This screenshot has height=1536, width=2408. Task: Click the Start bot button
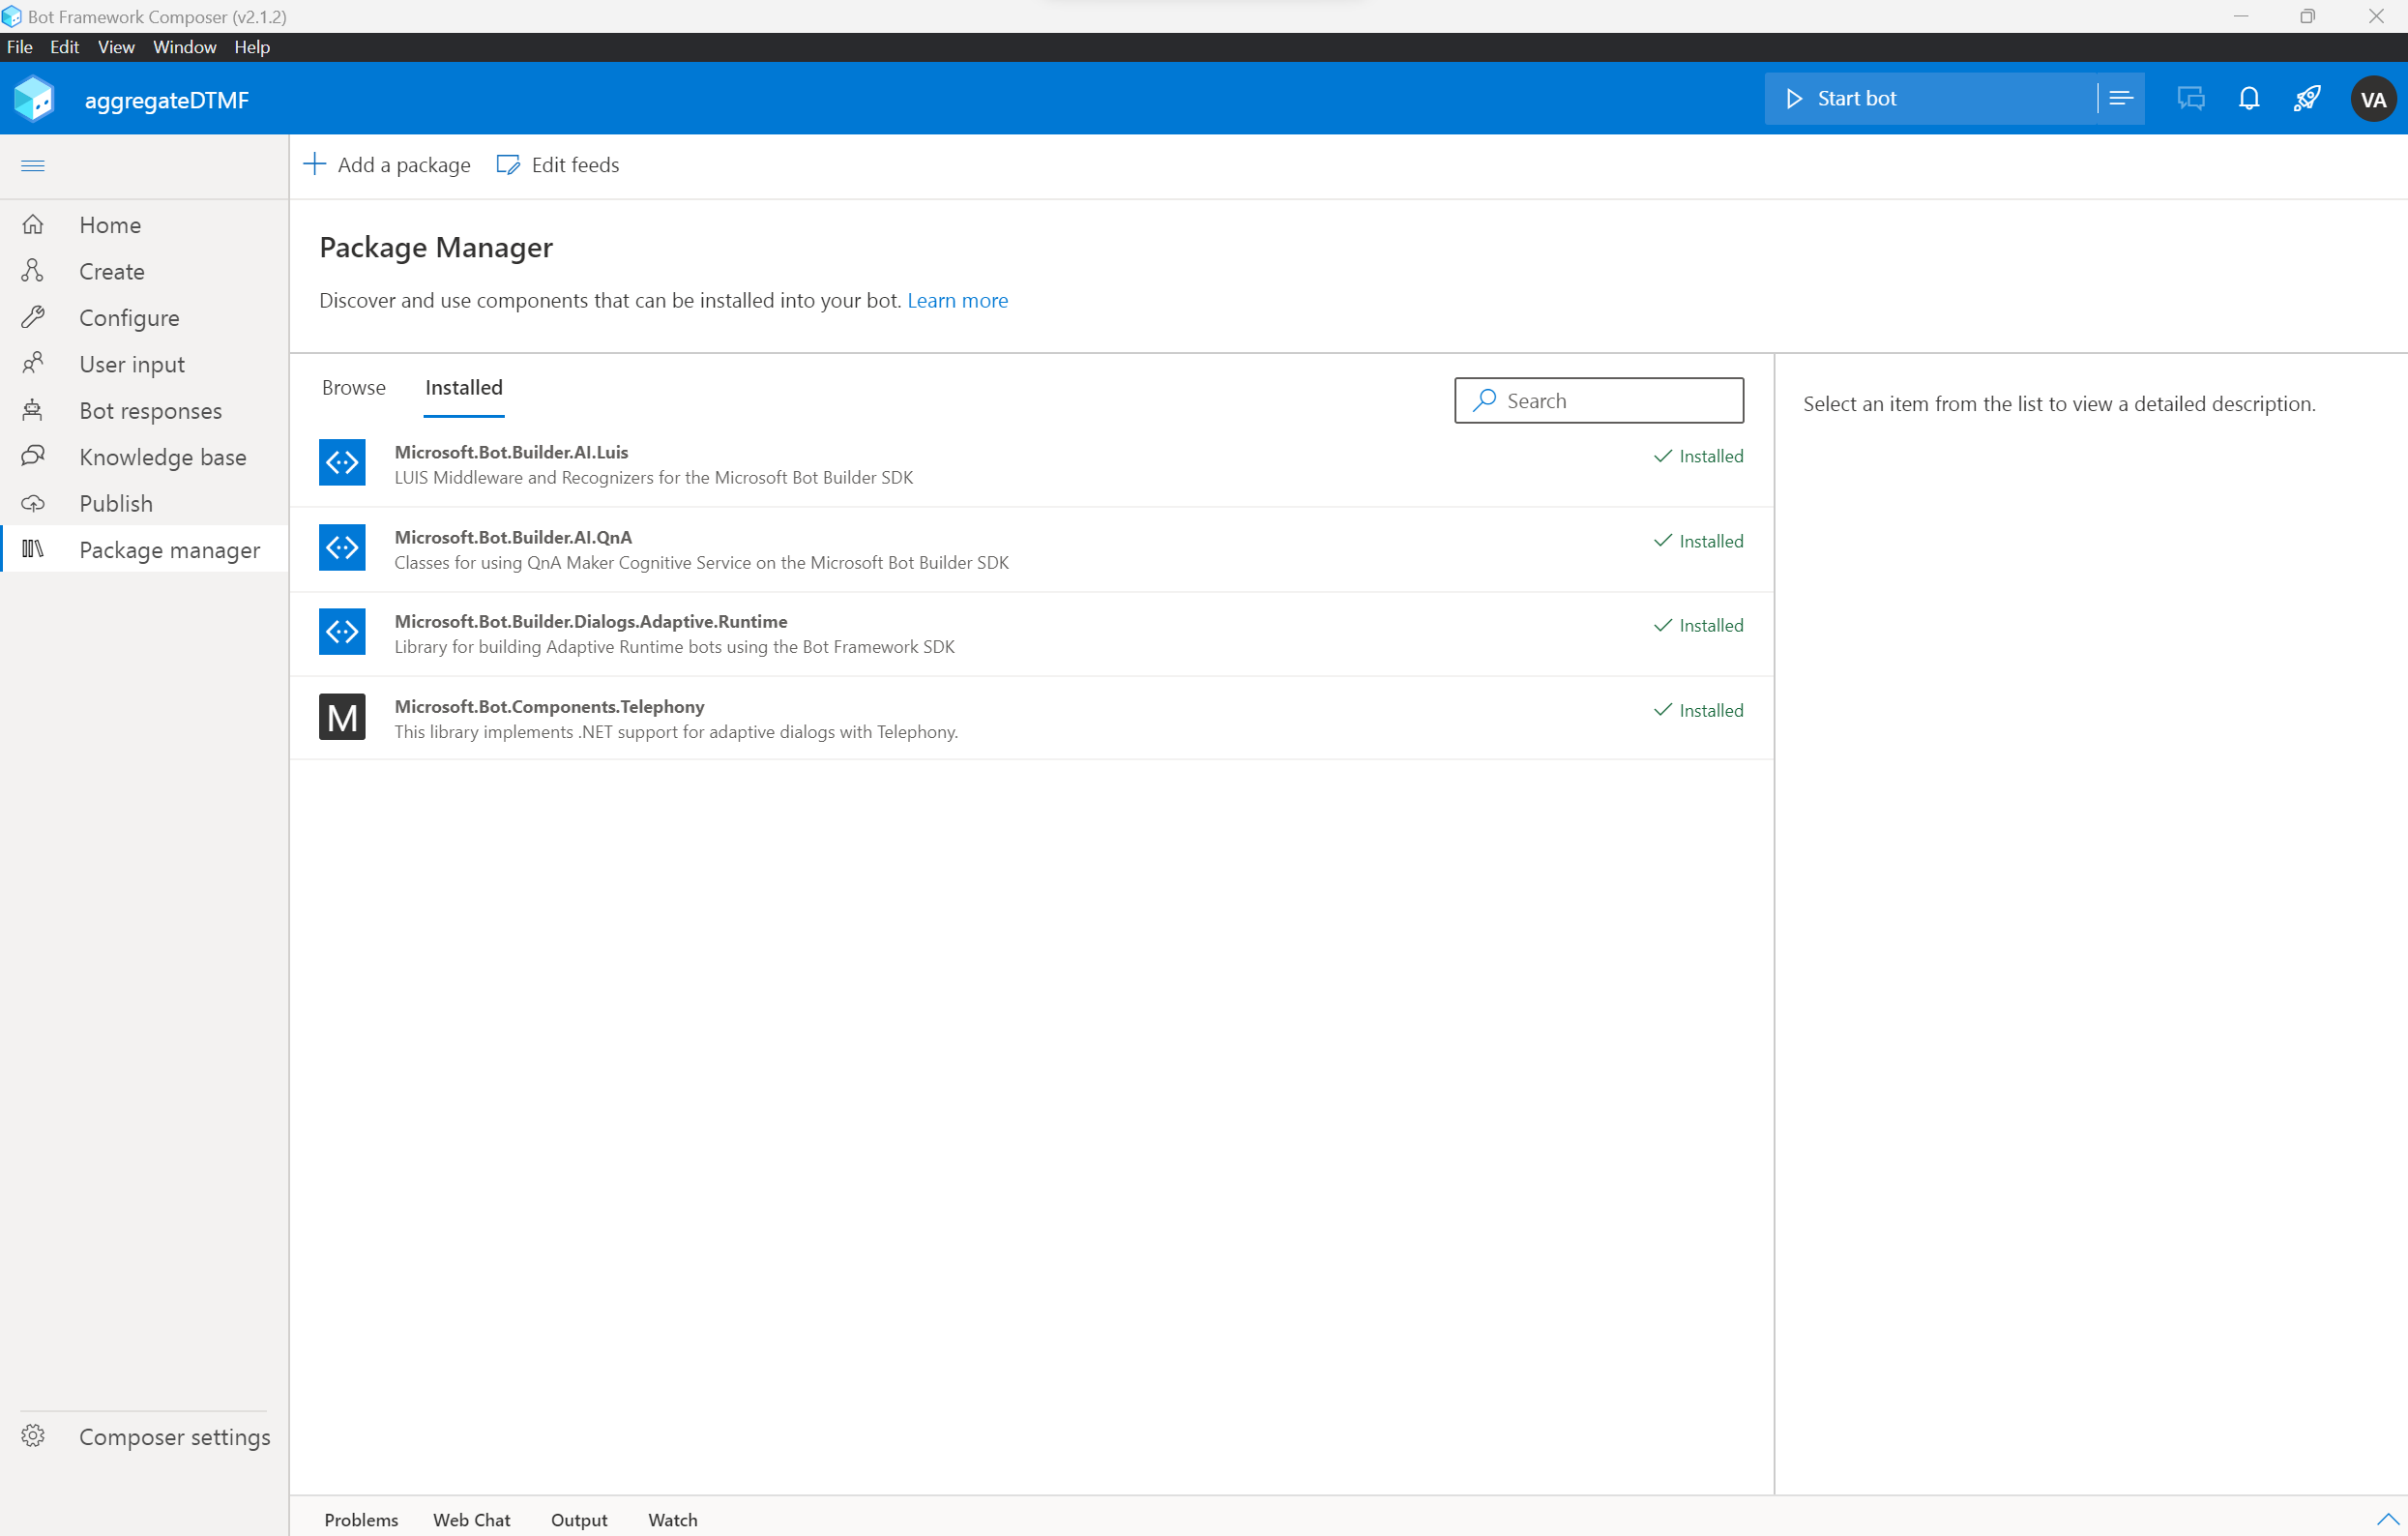(x=1931, y=98)
